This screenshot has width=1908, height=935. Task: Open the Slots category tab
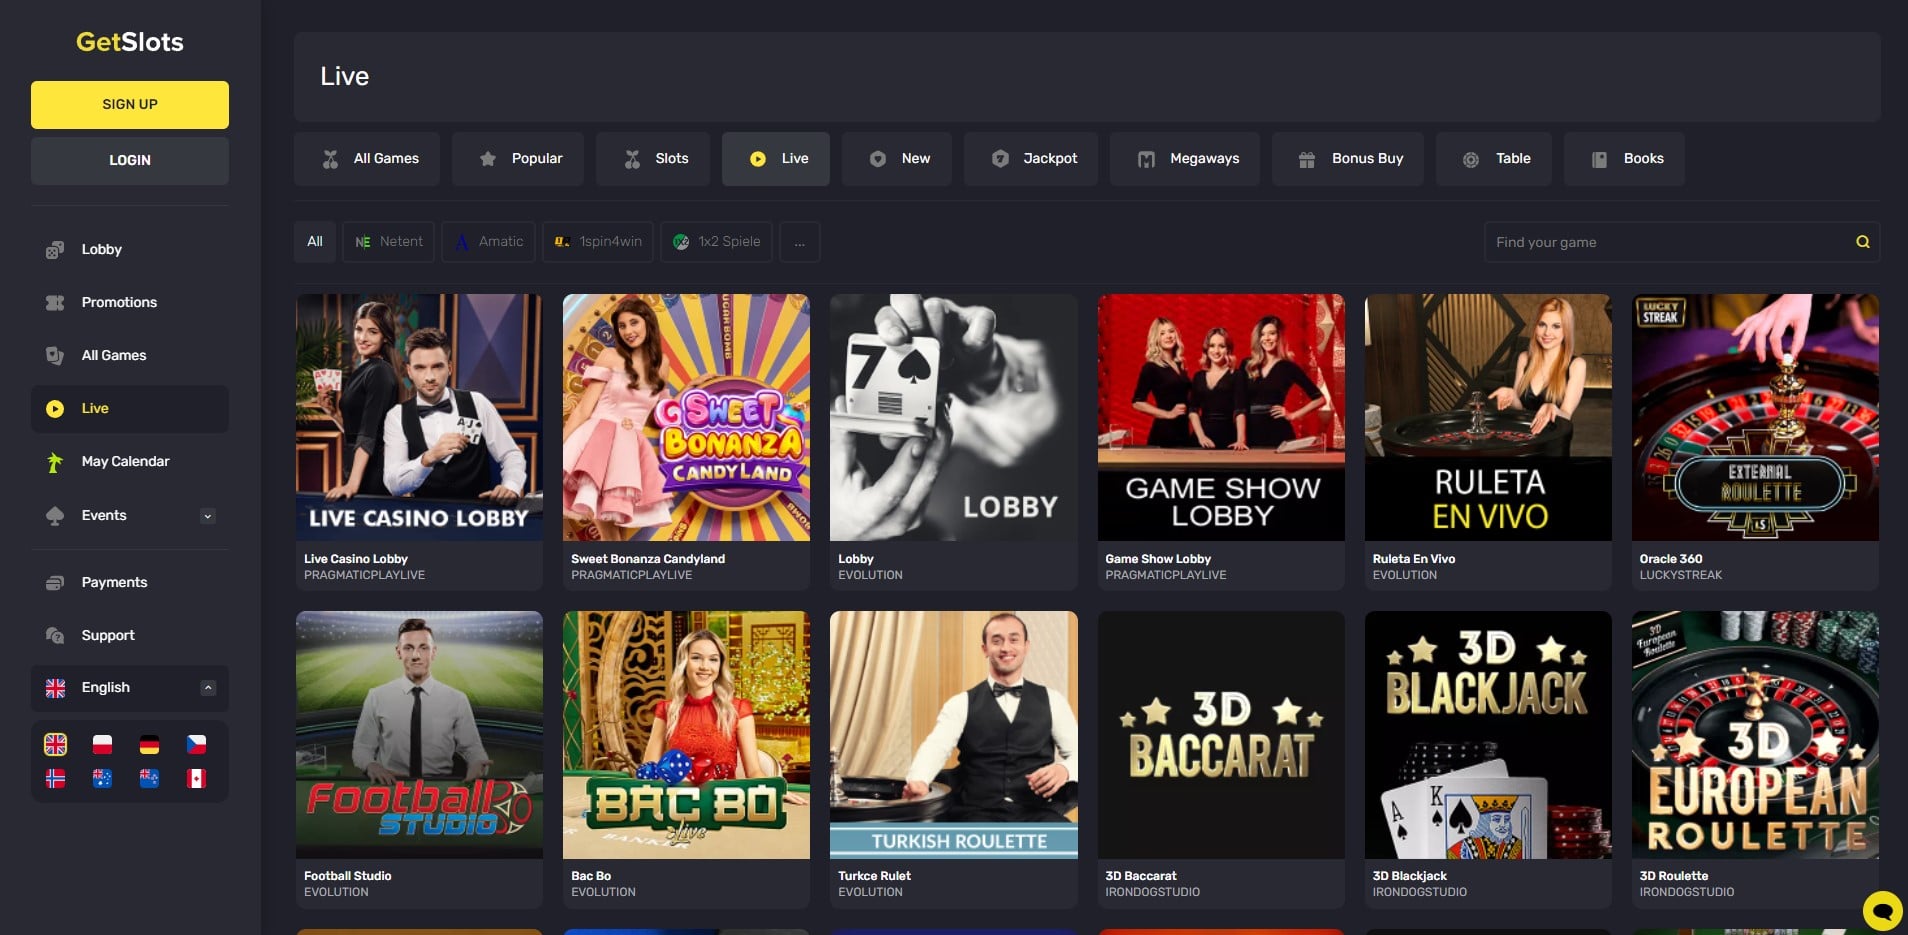coord(653,159)
